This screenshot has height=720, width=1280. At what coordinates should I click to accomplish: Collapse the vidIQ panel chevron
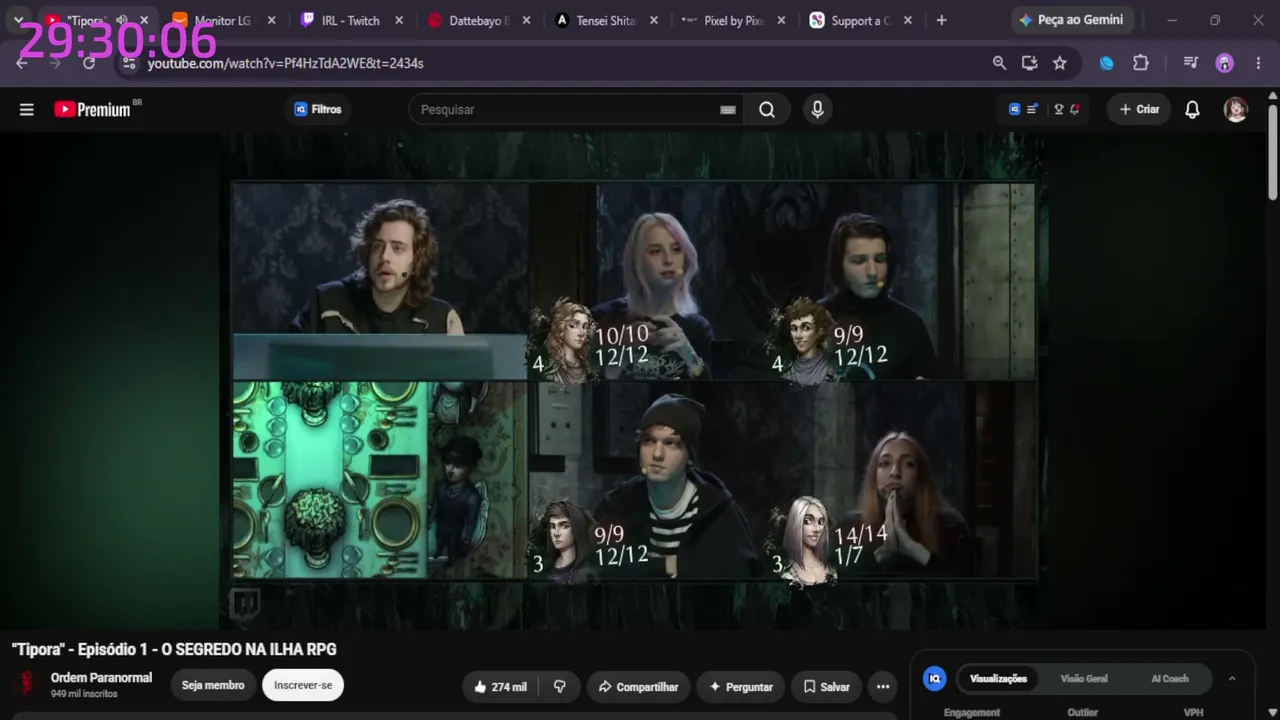pos(1232,679)
